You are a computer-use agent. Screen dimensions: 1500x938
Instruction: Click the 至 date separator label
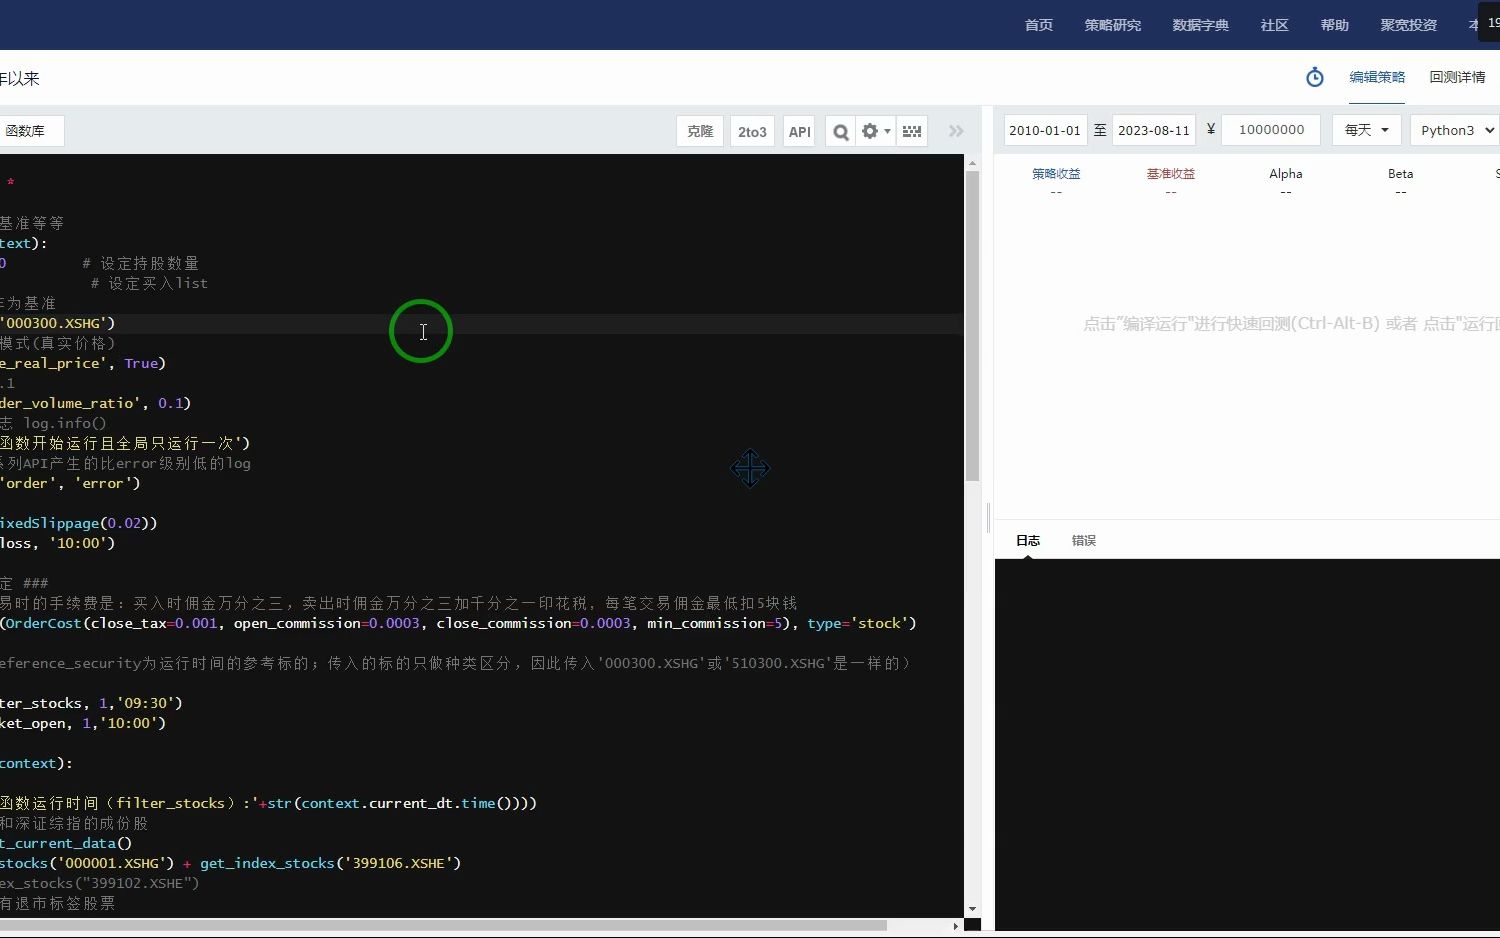coord(1100,130)
